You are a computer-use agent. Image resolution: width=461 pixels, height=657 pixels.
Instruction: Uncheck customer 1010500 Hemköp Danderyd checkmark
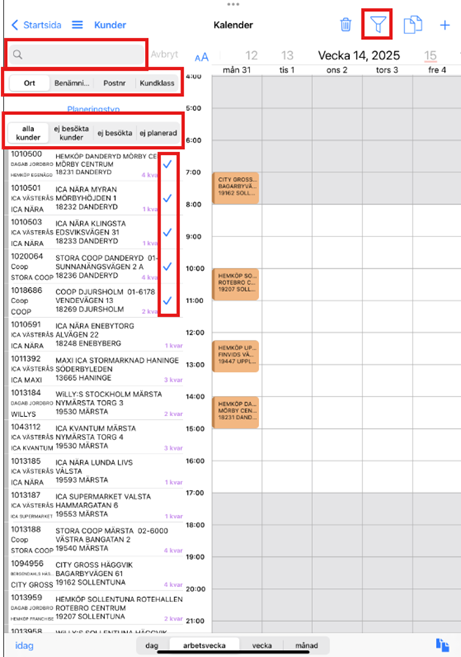tap(167, 164)
